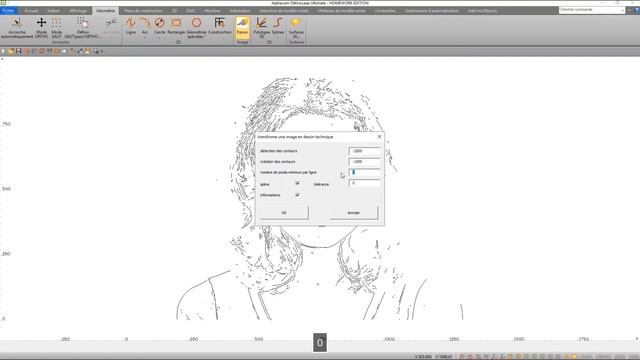Click the highlighted Dessin image tool
The height and width of the screenshot is (360, 640).
point(242,27)
